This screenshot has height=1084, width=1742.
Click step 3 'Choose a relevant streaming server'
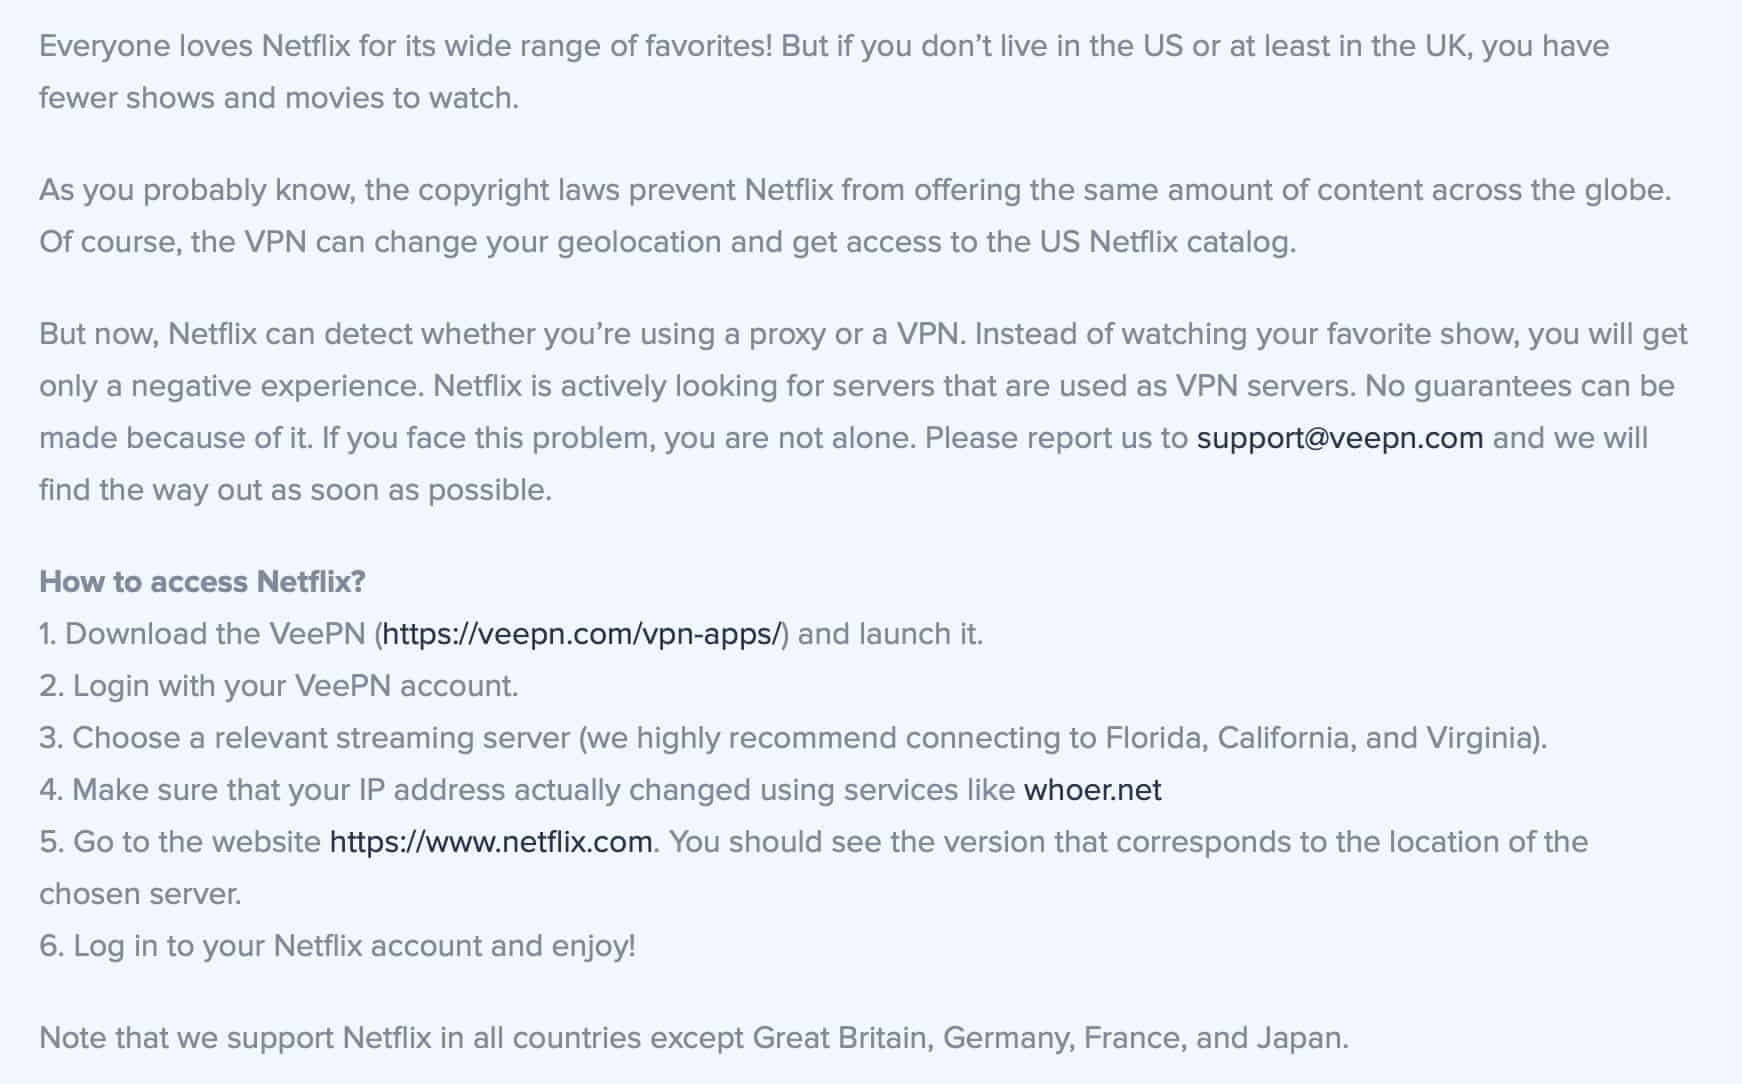click(x=793, y=738)
